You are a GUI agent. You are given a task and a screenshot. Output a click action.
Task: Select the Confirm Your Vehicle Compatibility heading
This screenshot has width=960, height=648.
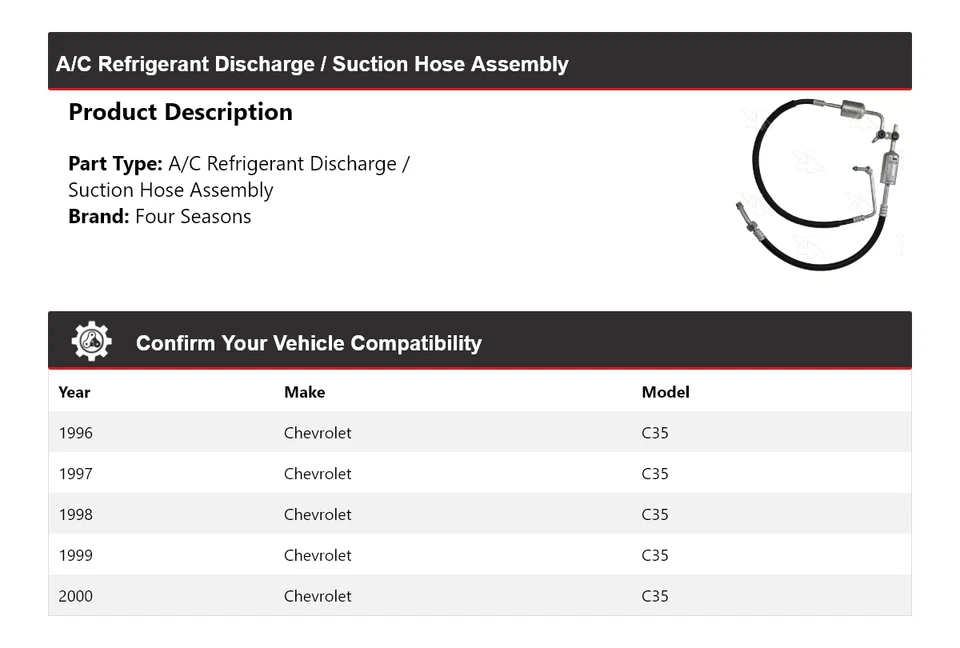point(308,343)
